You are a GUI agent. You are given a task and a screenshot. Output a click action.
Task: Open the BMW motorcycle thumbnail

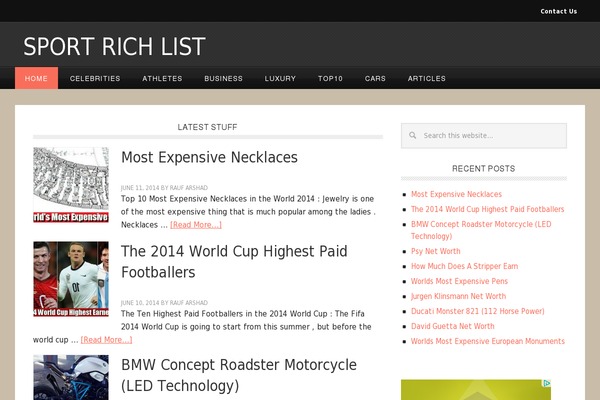click(x=71, y=377)
